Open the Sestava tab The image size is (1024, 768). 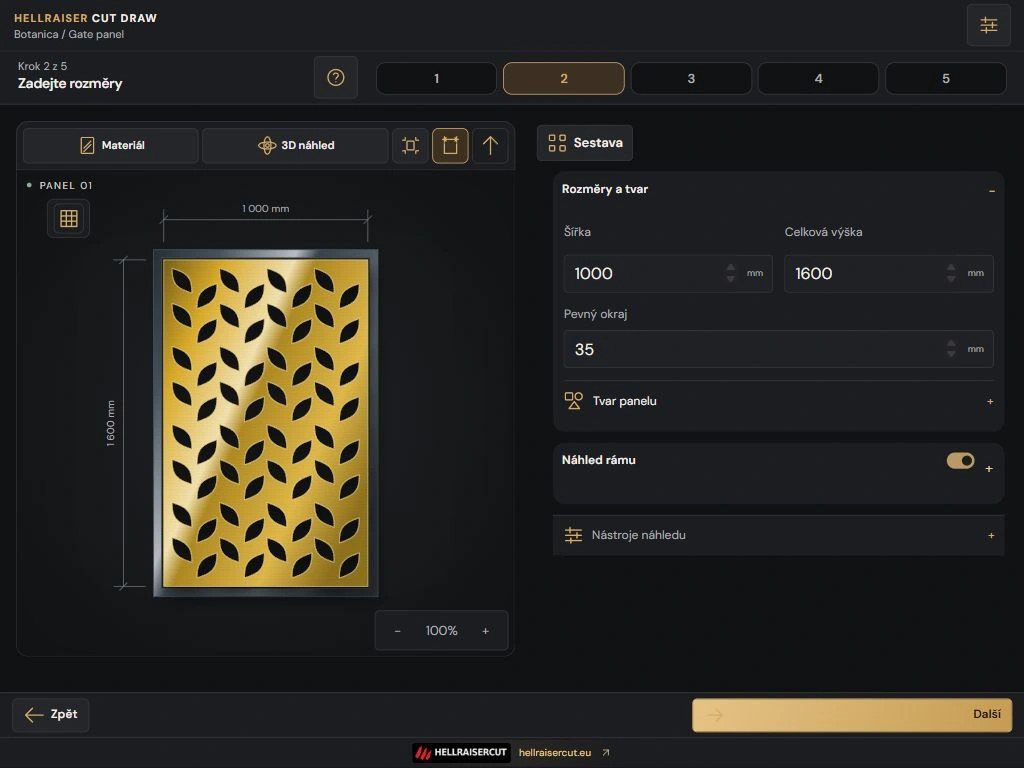point(585,143)
